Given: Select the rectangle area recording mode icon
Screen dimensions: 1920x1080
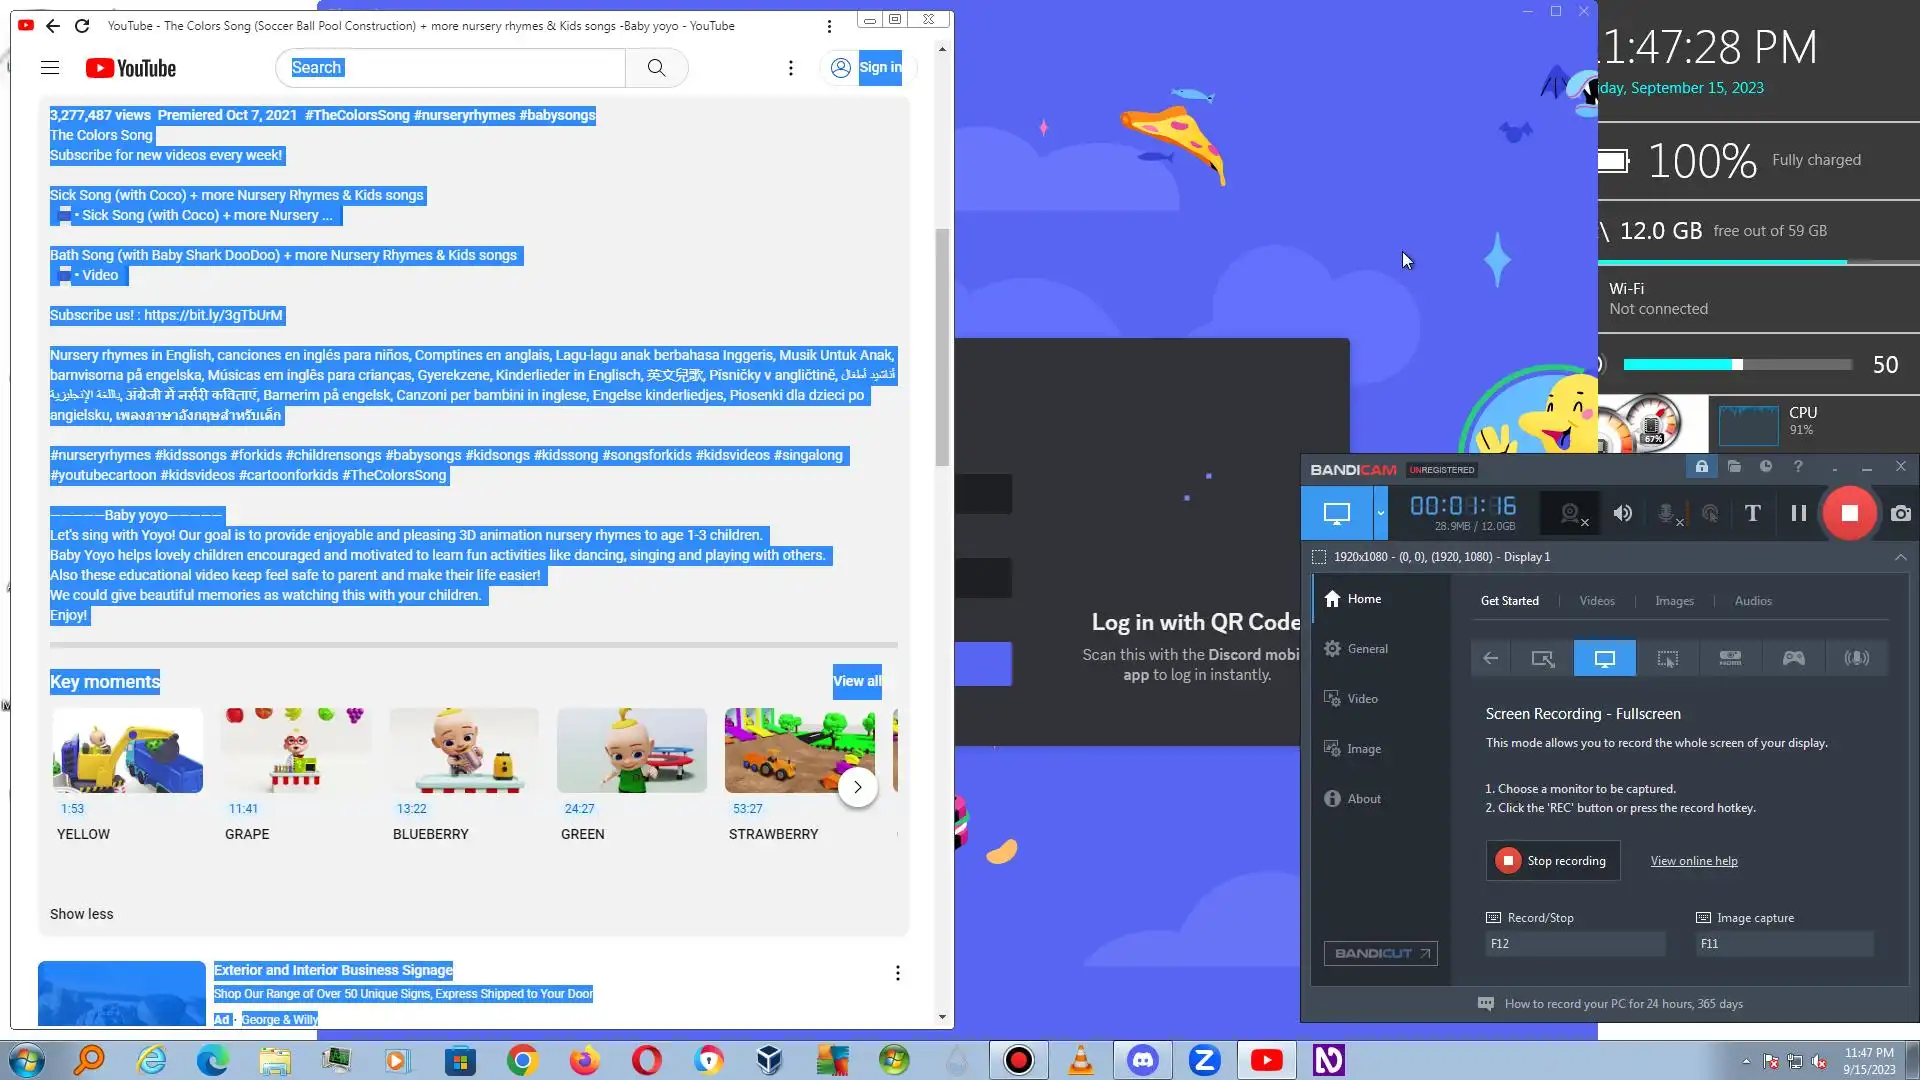Looking at the screenshot, I should coord(1542,658).
